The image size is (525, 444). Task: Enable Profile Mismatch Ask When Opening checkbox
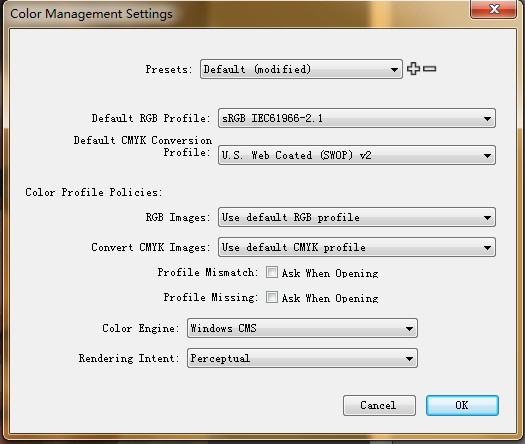click(272, 272)
